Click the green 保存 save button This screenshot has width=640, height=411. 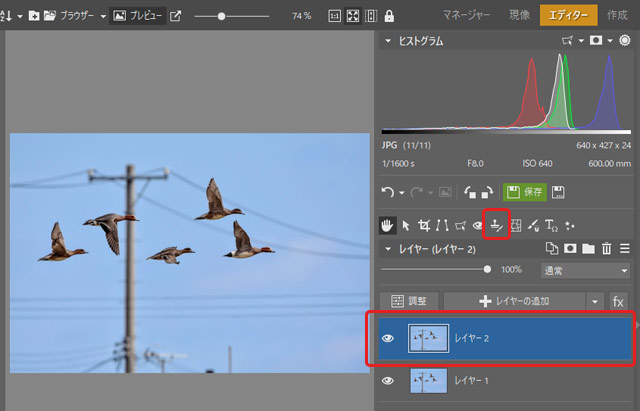524,192
